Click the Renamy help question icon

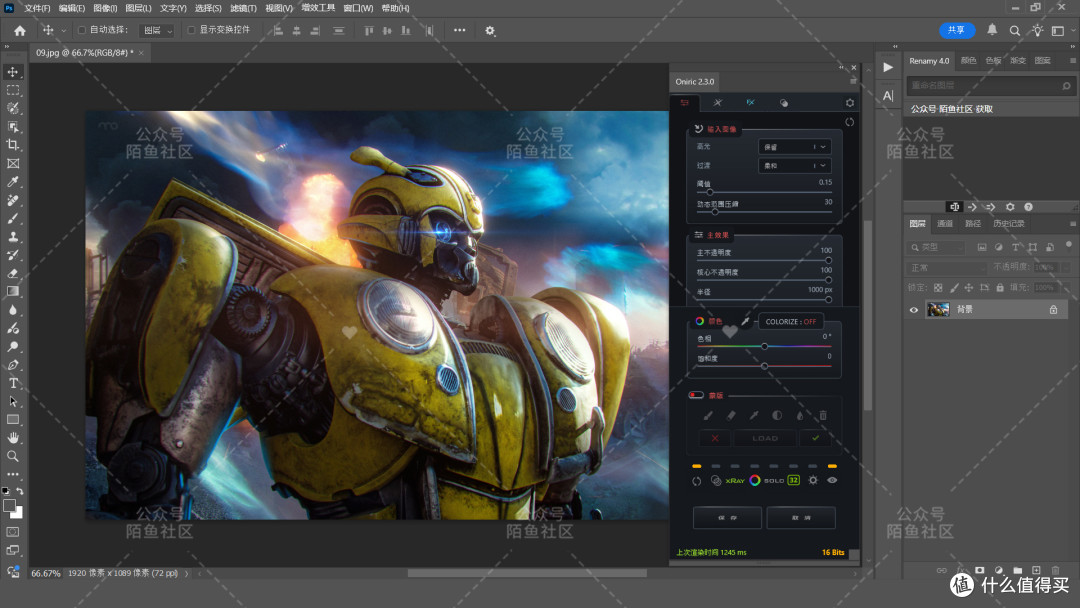pos(1028,207)
